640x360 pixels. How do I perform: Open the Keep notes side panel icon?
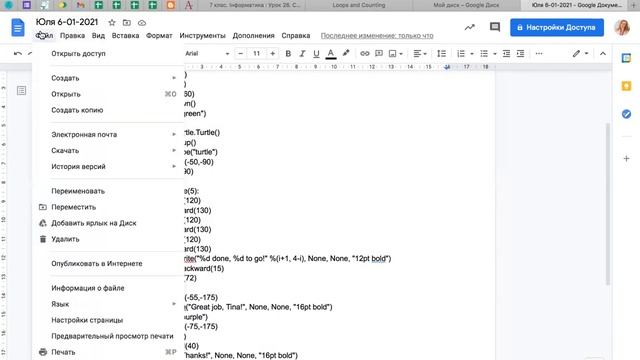point(626,86)
